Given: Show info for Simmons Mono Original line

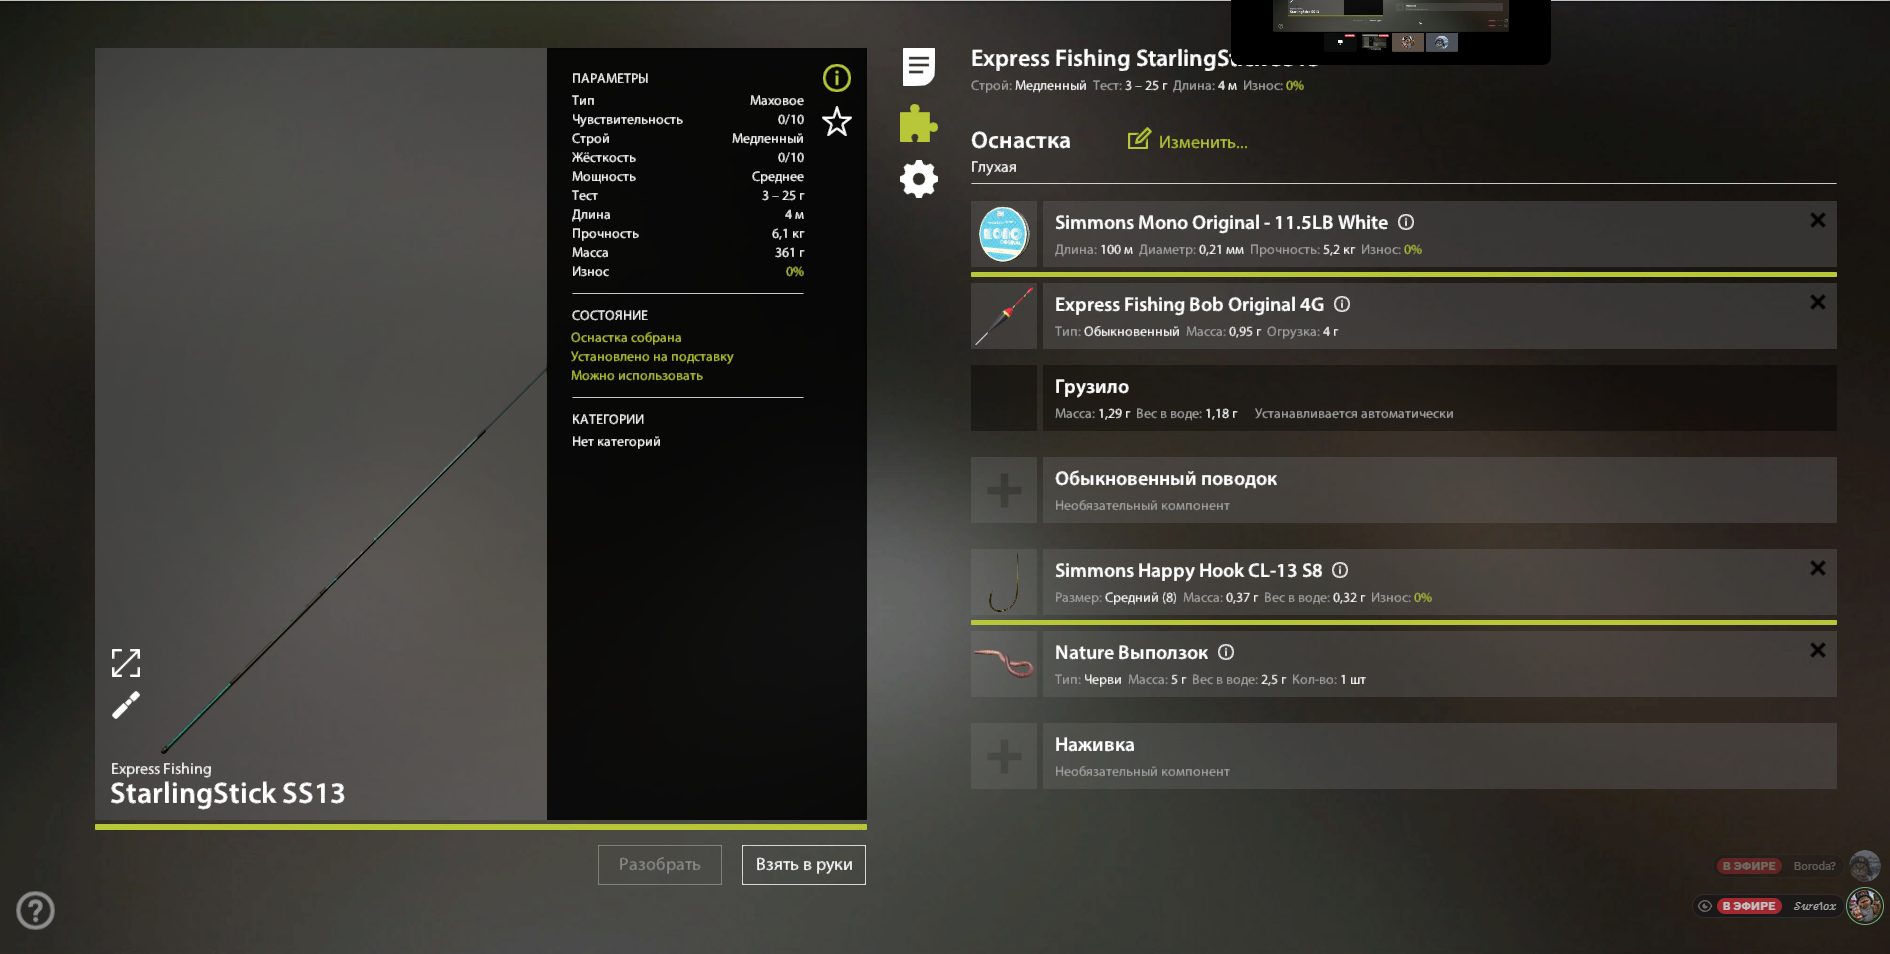Looking at the screenshot, I should (x=1406, y=222).
